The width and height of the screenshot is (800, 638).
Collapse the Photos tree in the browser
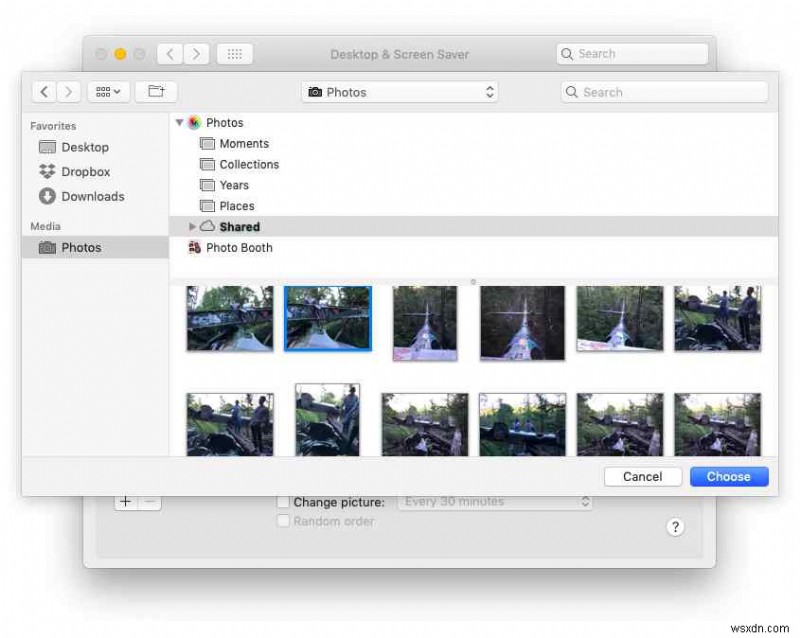pyautogui.click(x=179, y=122)
